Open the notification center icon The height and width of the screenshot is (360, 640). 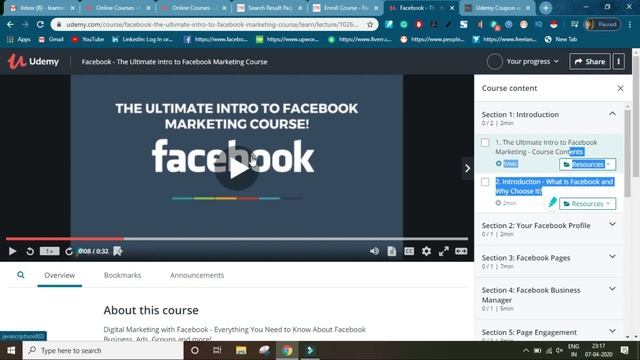point(624,351)
